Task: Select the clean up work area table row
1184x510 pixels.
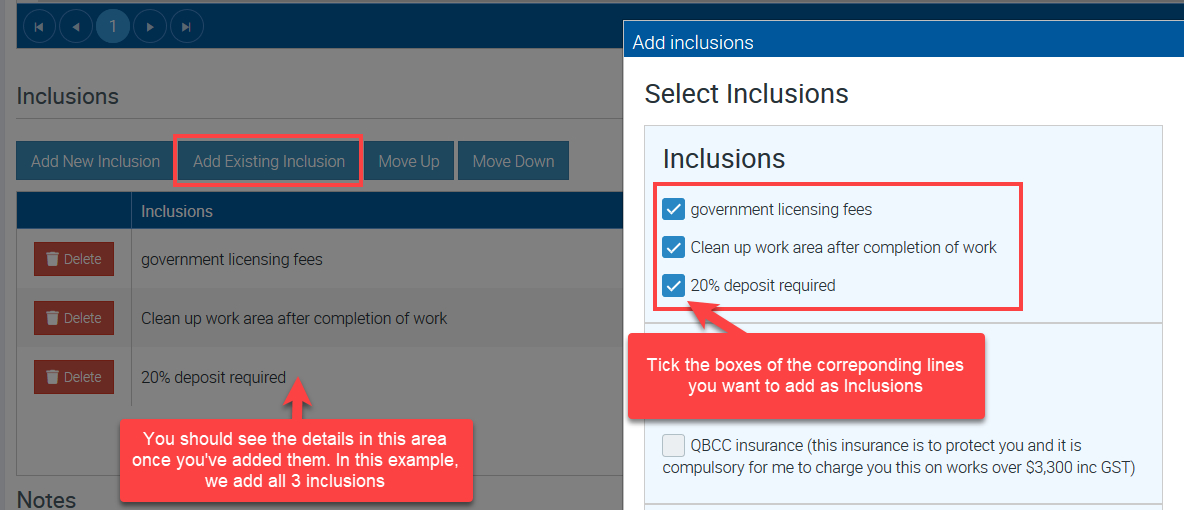Action: pyautogui.click(x=294, y=318)
